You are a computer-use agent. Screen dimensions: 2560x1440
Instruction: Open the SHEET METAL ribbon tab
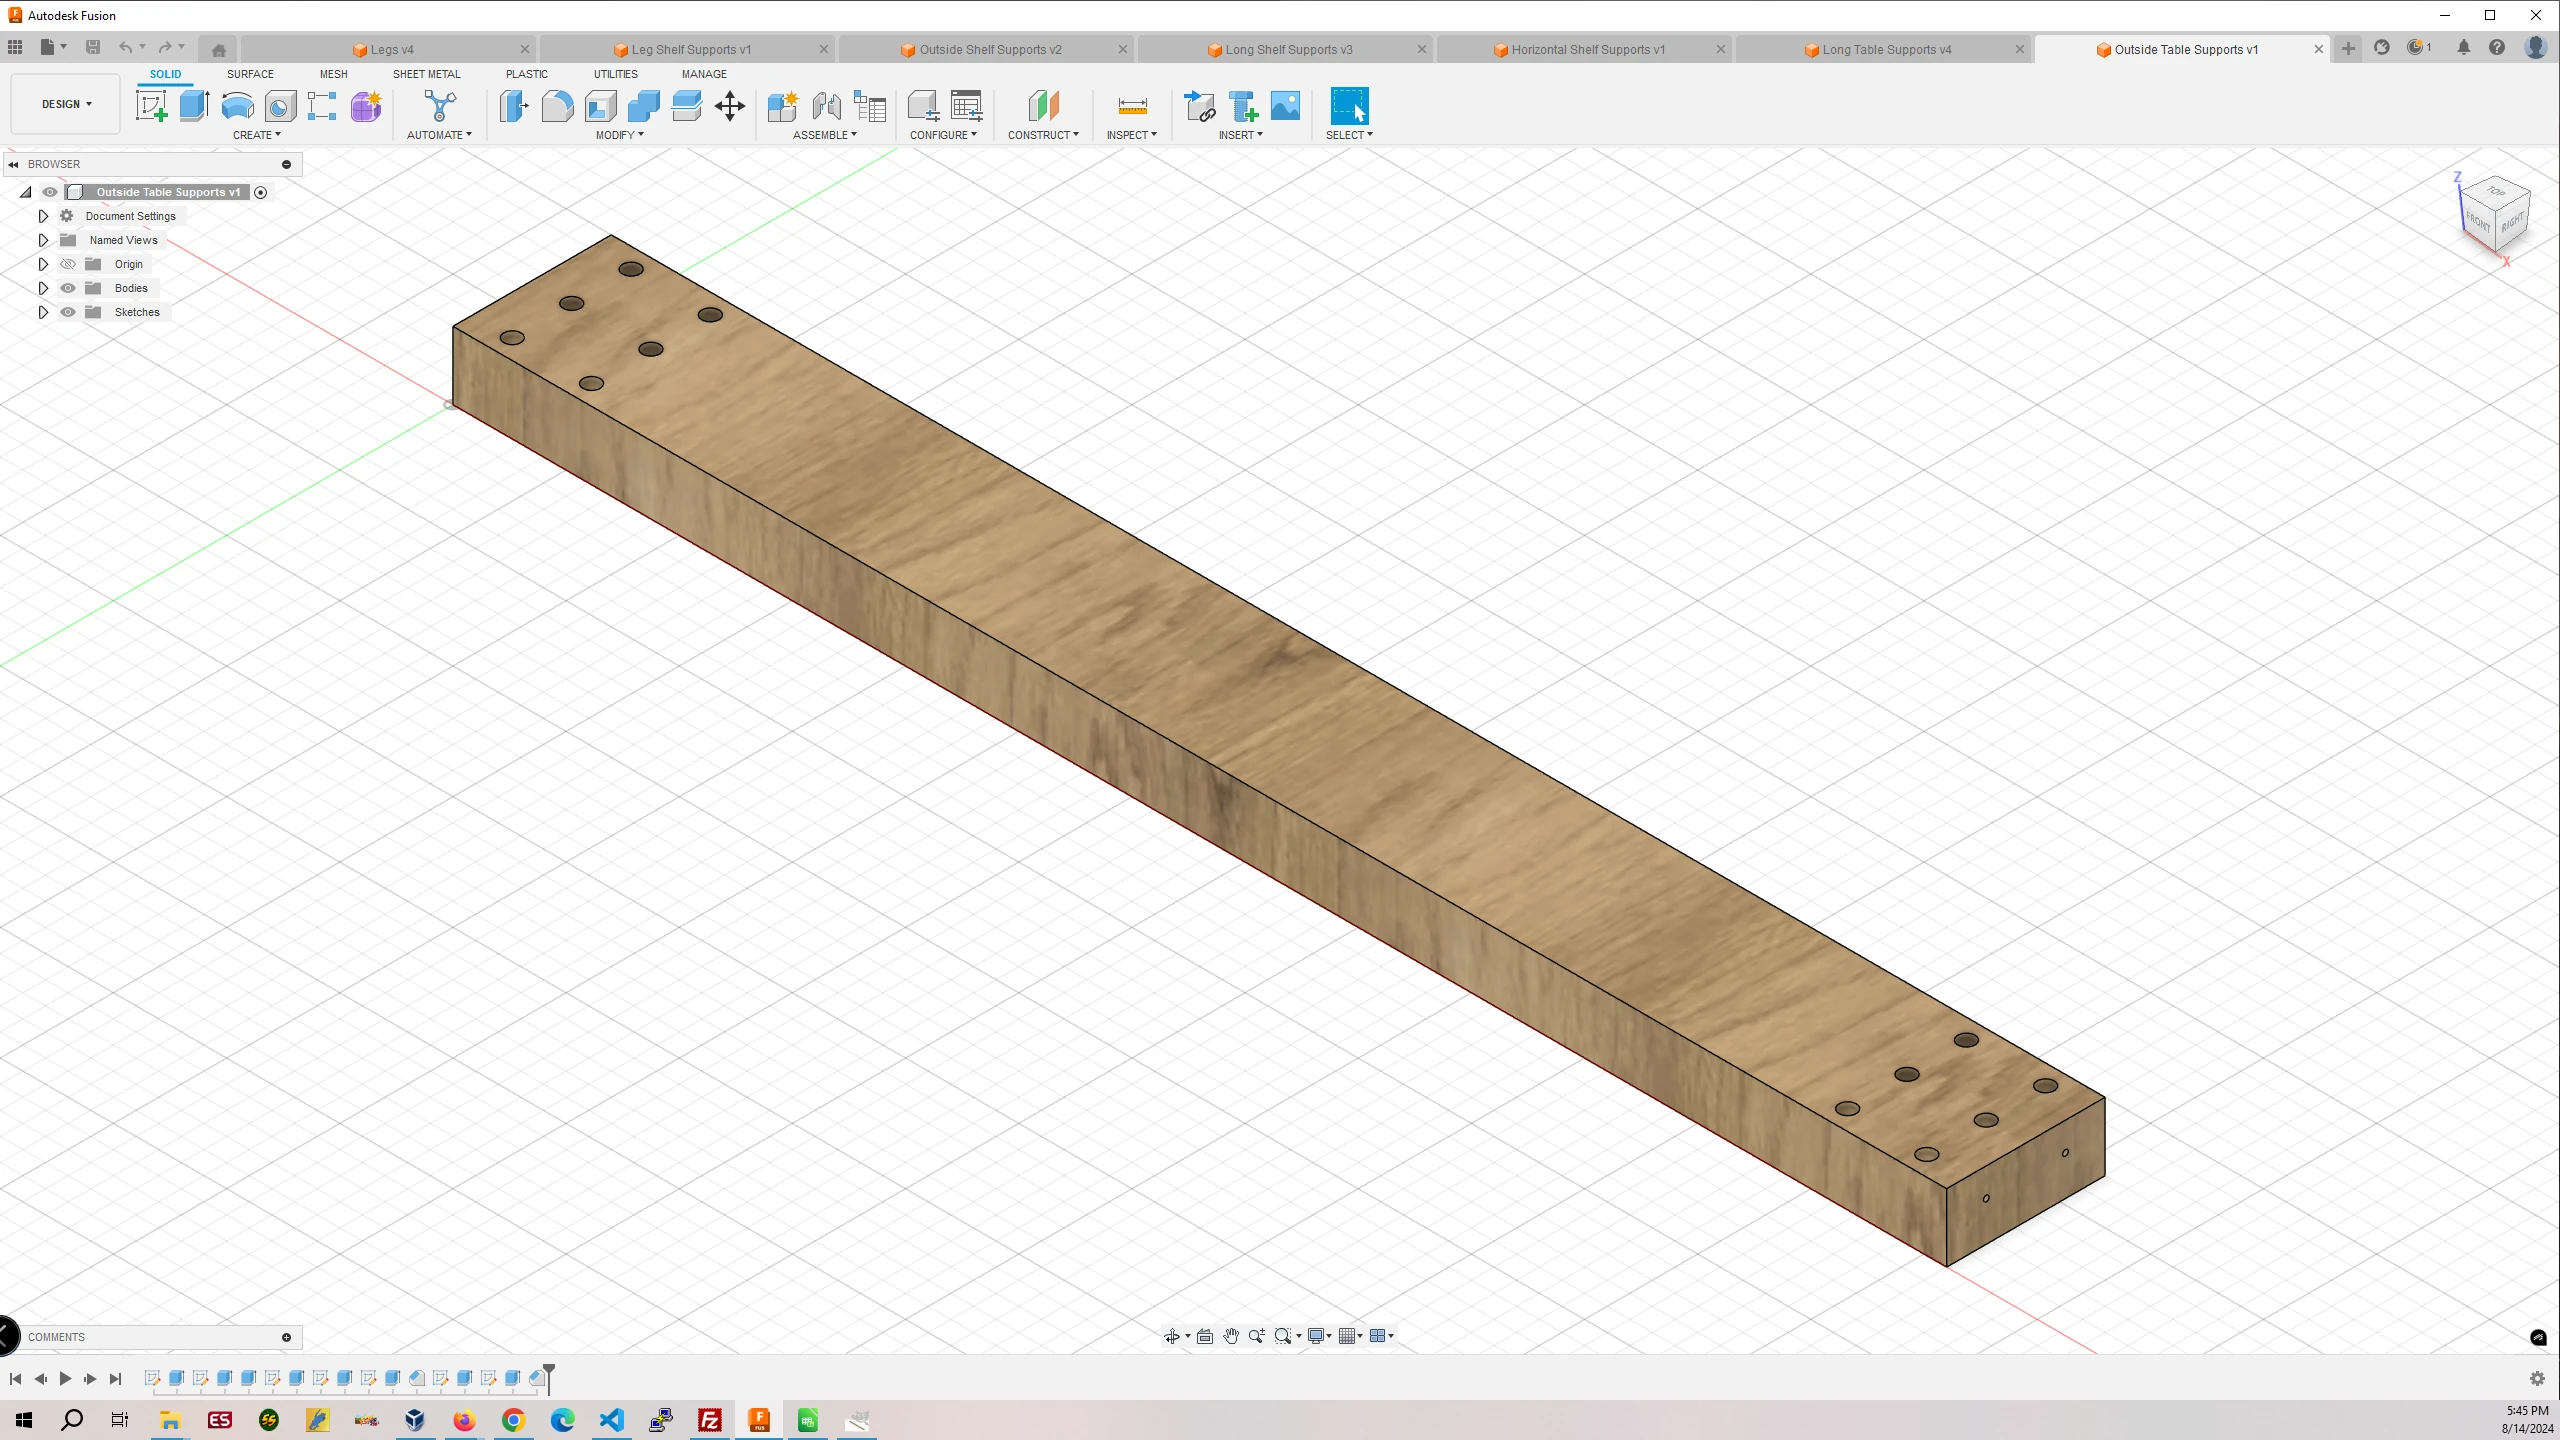click(427, 74)
